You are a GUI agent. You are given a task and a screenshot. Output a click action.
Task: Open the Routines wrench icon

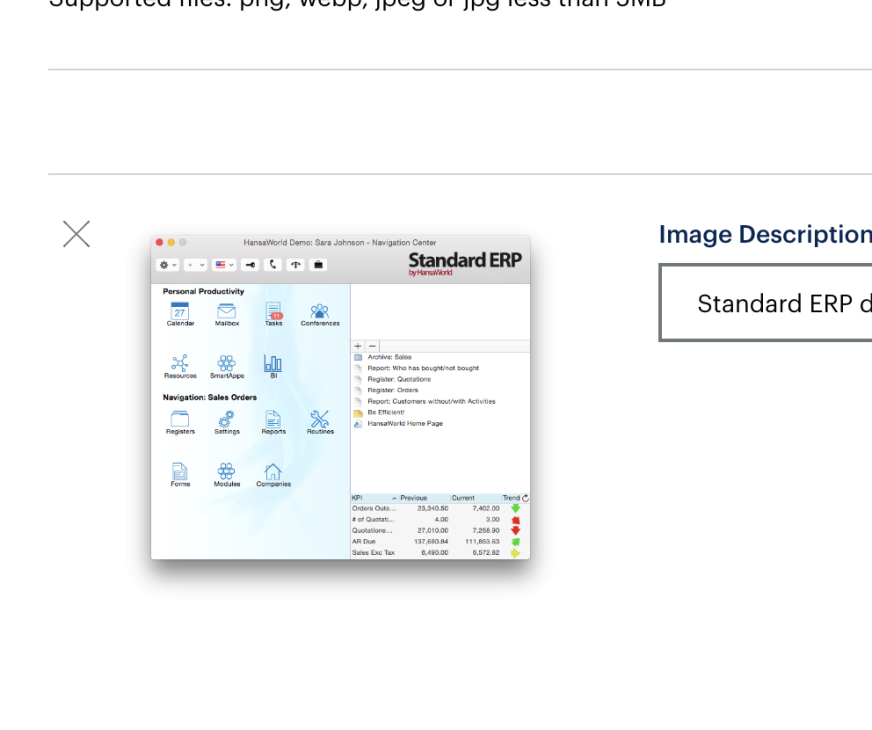point(320,421)
